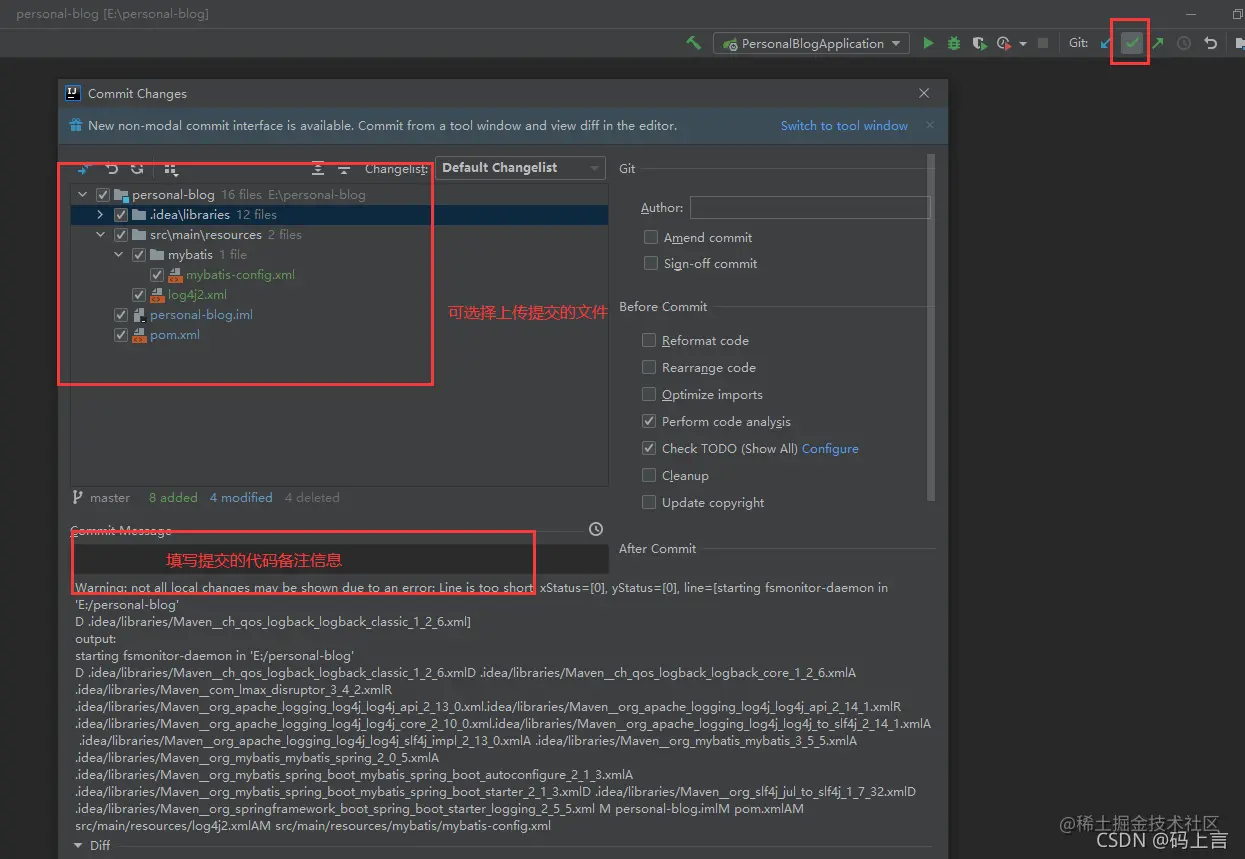Select log4j2.xml in the tree
Screen dimensions: 1245x859
pyautogui.click(x=197, y=295)
